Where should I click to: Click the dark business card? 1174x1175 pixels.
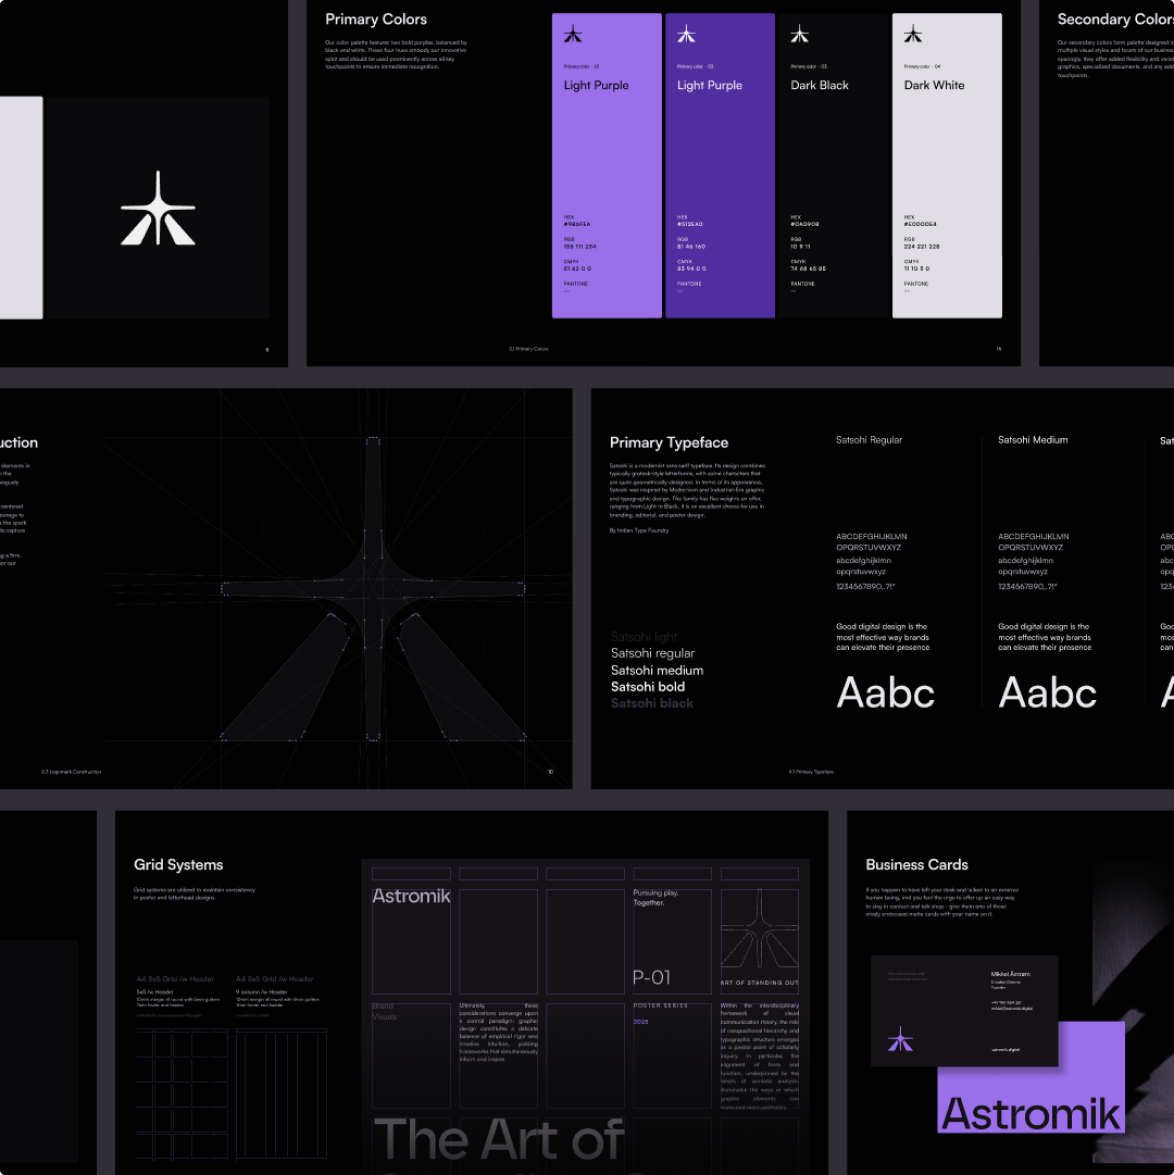(x=964, y=1011)
